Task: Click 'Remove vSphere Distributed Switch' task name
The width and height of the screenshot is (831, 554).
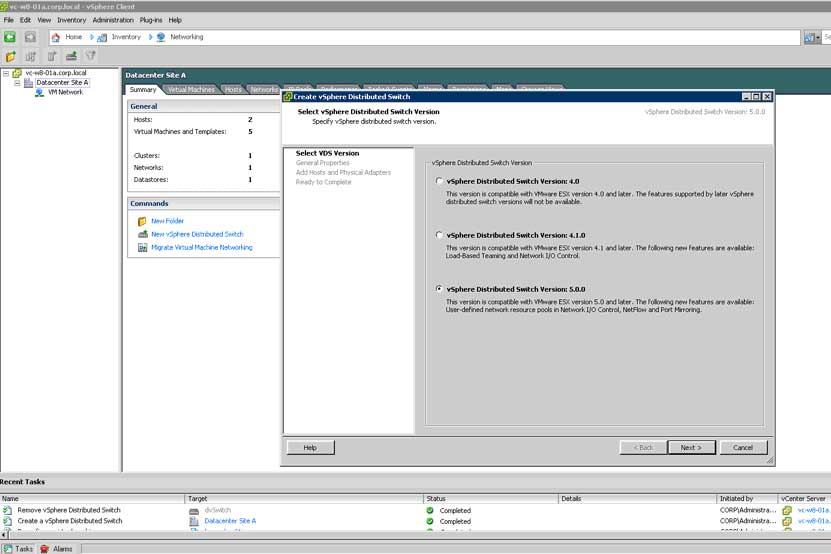Action: click(x=69, y=510)
